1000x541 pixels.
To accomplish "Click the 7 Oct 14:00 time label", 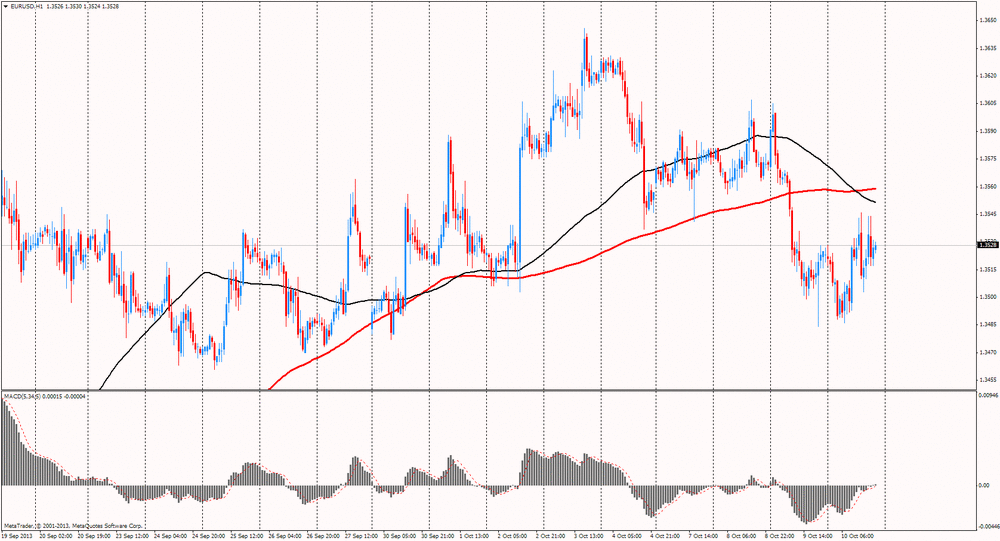I will (x=704, y=537).
